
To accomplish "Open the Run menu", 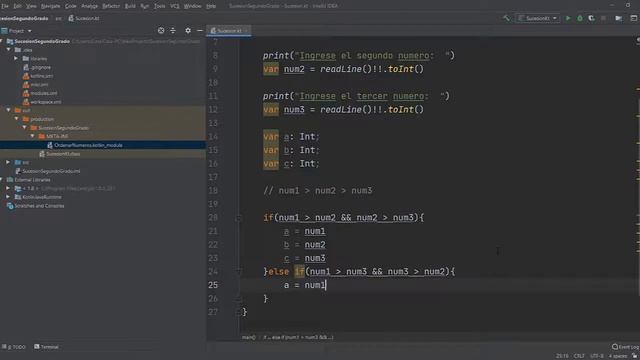I will click(144, 6).
